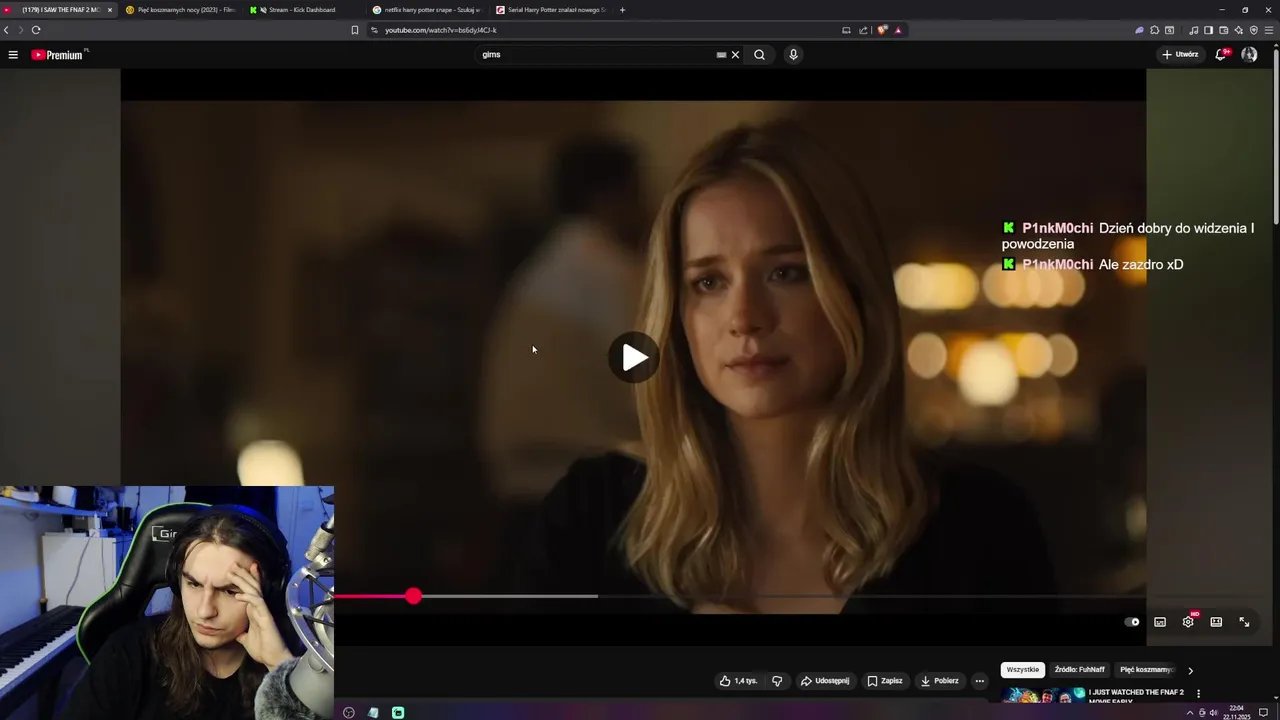Dislike the video with thumbs down
Screen dimensions: 1280x720
(x=777, y=681)
